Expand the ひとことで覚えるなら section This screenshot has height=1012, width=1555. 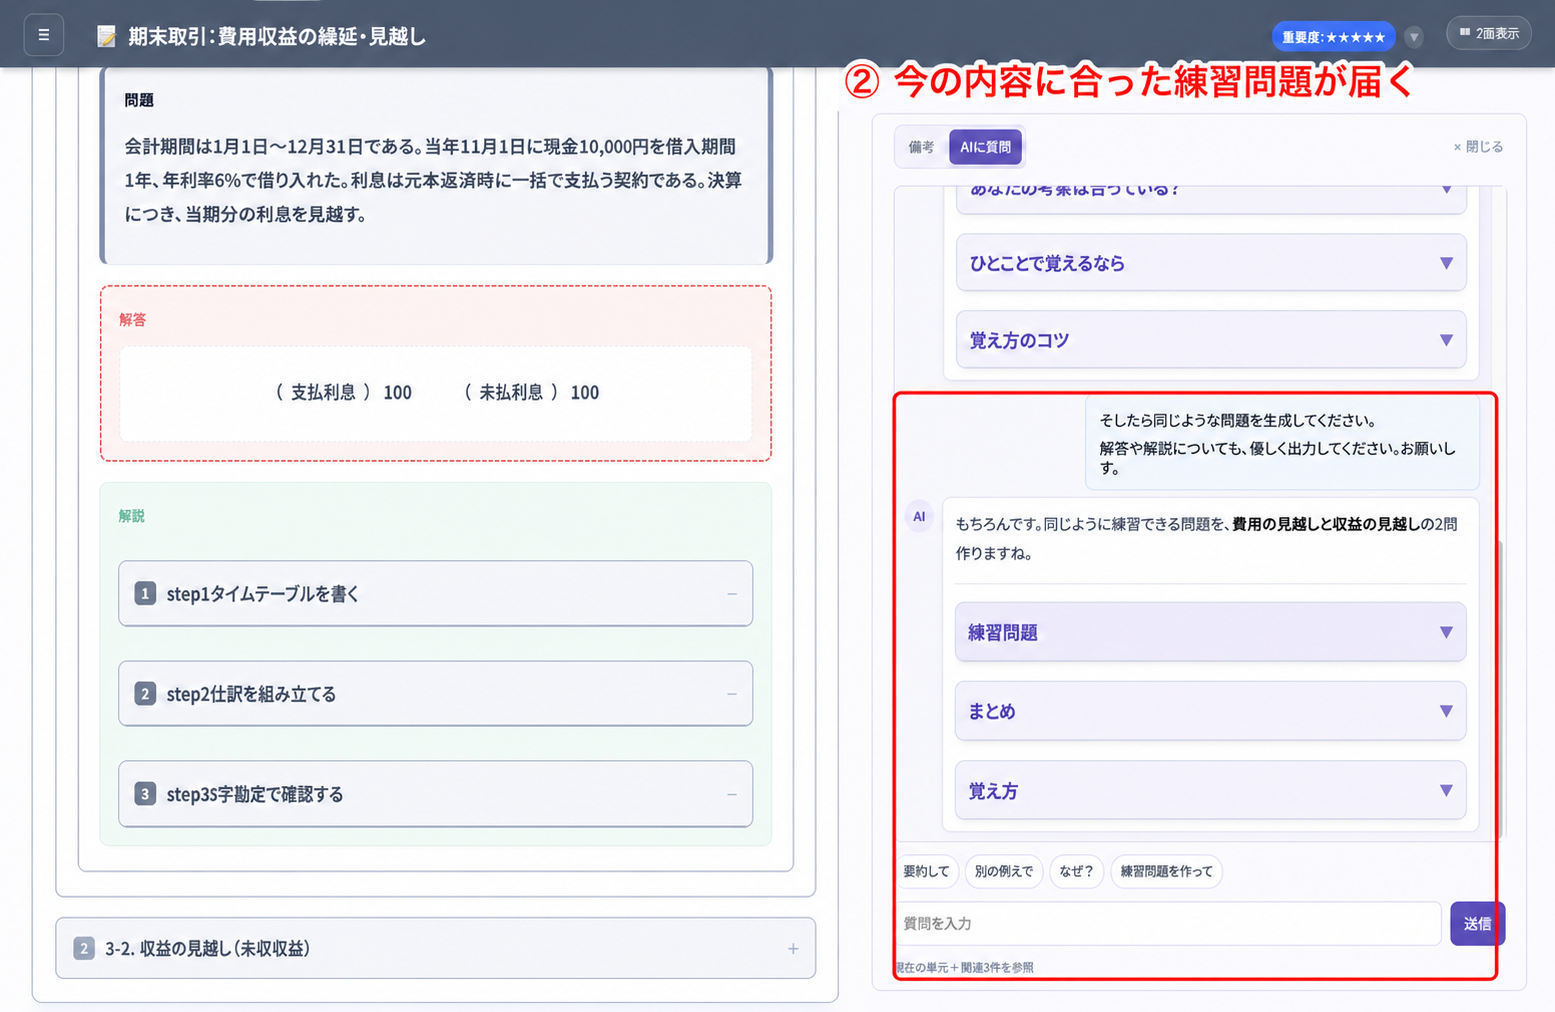tap(1211, 263)
